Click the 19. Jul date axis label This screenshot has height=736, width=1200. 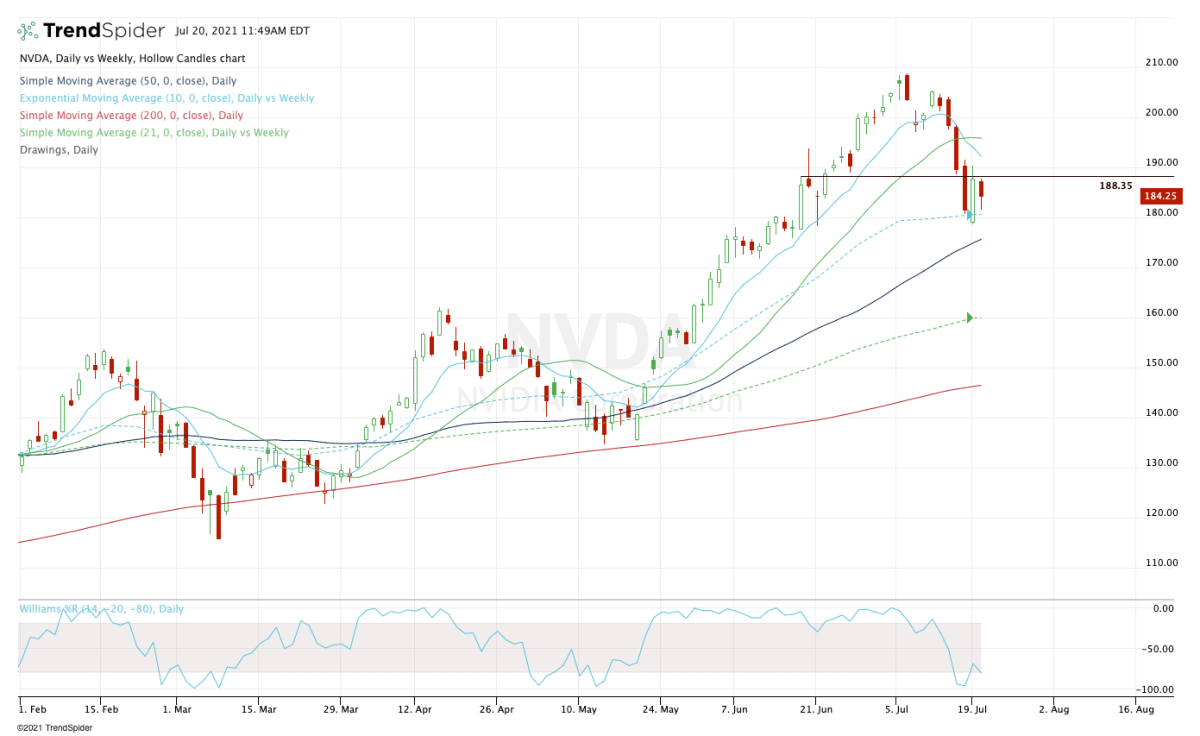[x=971, y=708]
